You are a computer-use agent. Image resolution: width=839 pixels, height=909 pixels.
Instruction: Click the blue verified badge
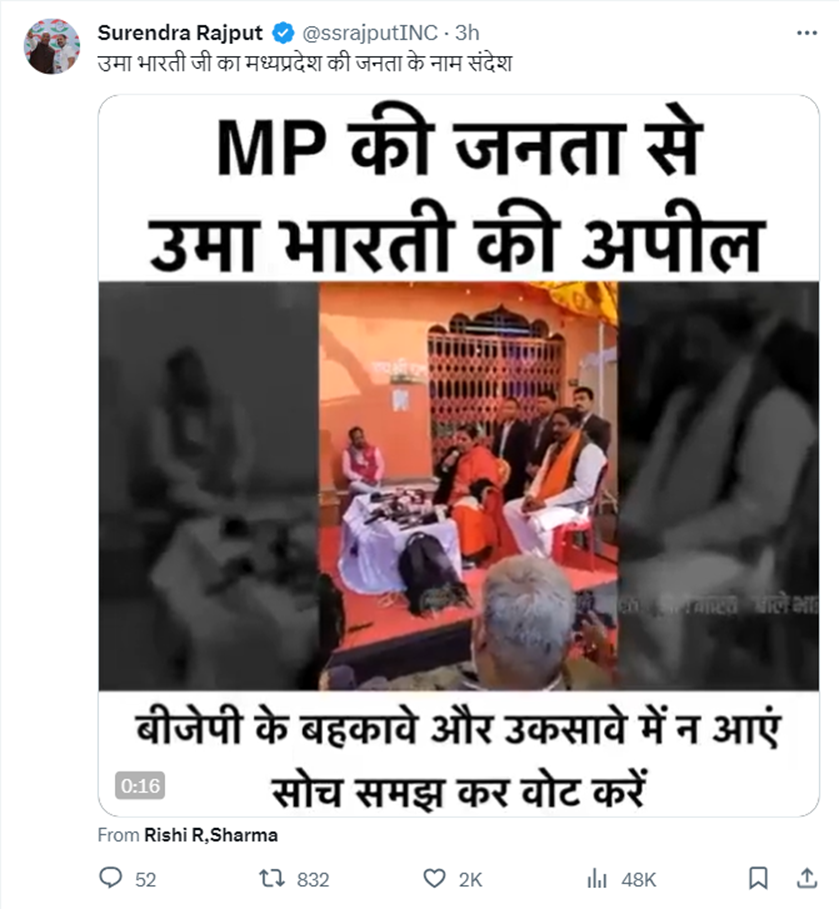point(283,33)
